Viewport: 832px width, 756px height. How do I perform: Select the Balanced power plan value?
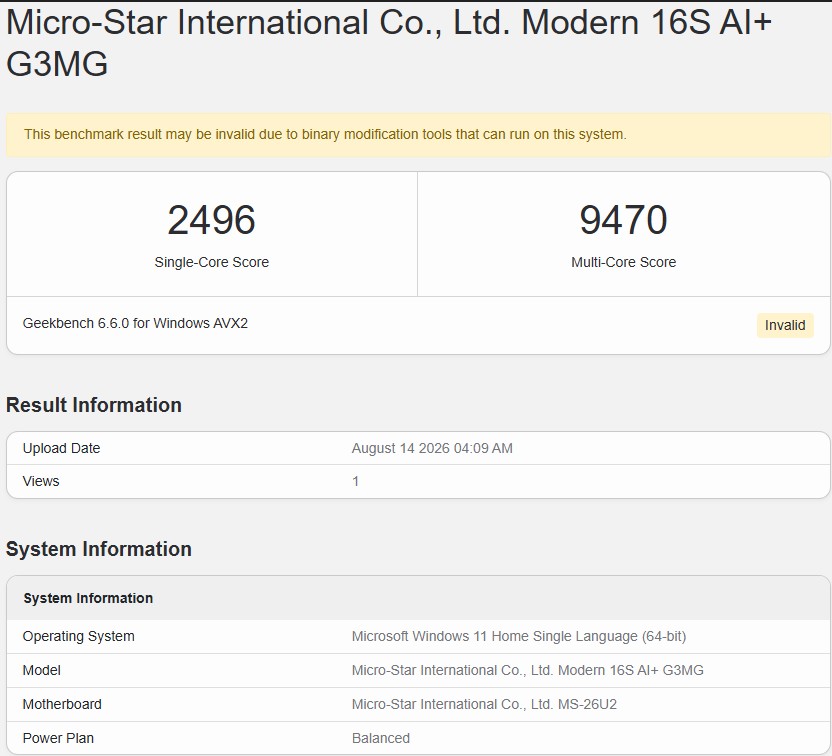[x=381, y=738]
